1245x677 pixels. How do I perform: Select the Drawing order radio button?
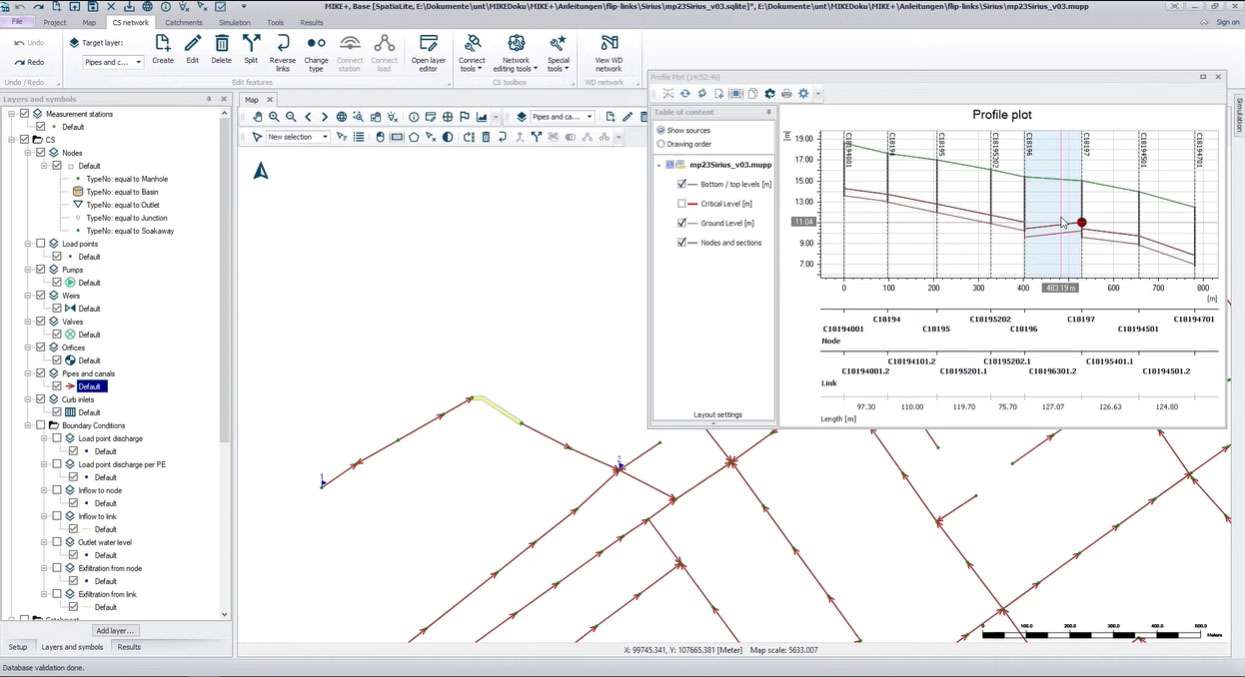pyautogui.click(x=661, y=144)
